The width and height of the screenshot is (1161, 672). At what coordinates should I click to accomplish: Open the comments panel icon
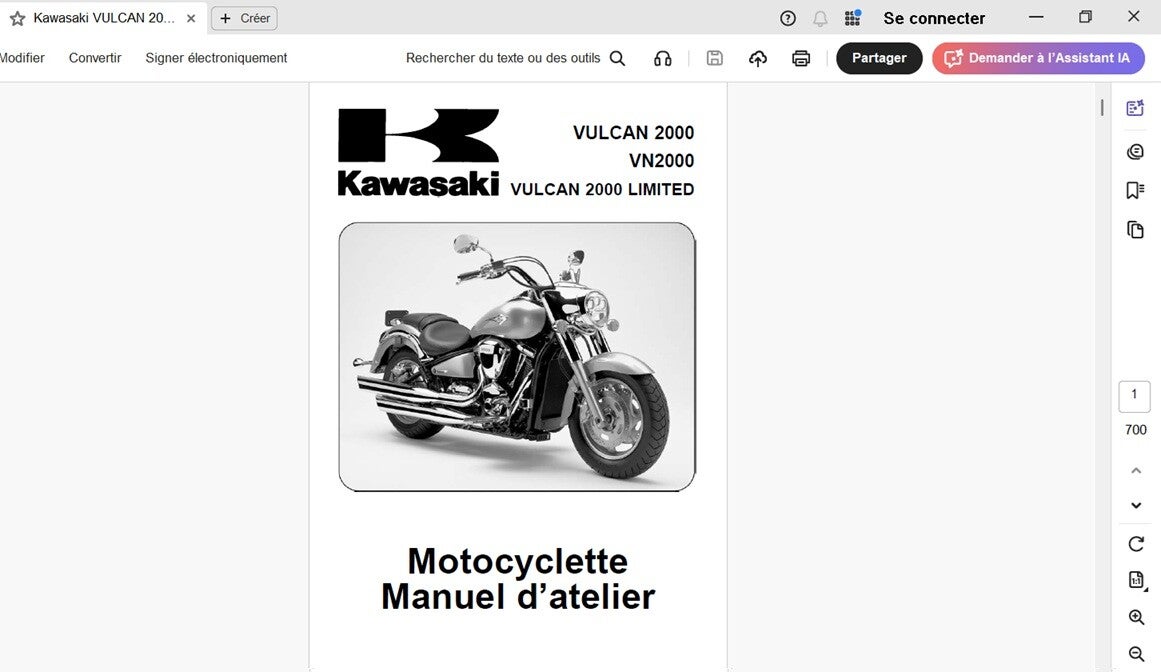[1135, 152]
